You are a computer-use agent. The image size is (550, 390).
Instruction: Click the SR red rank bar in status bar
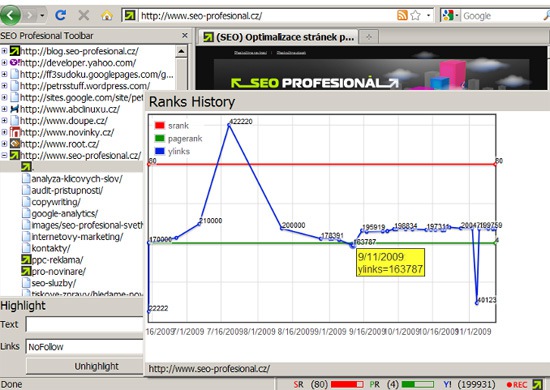tap(347, 385)
